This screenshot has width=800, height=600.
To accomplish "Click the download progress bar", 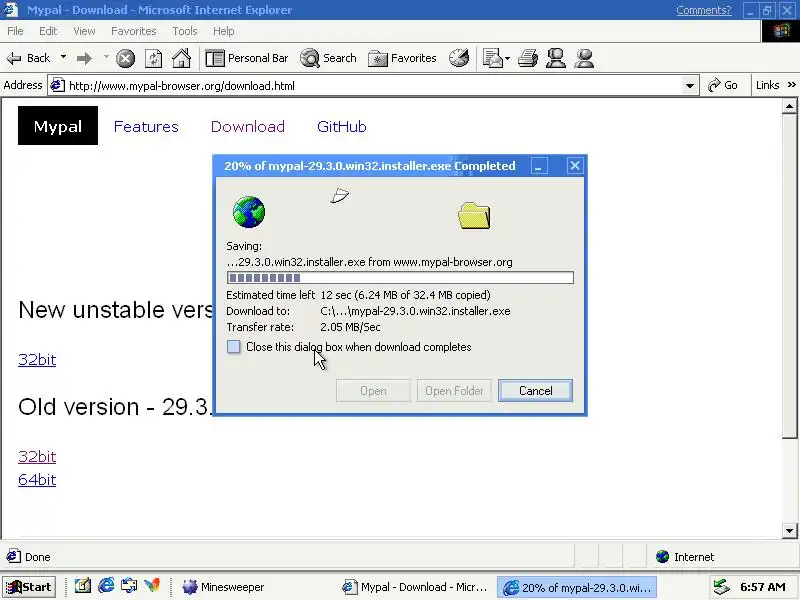I will click(400, 278).
